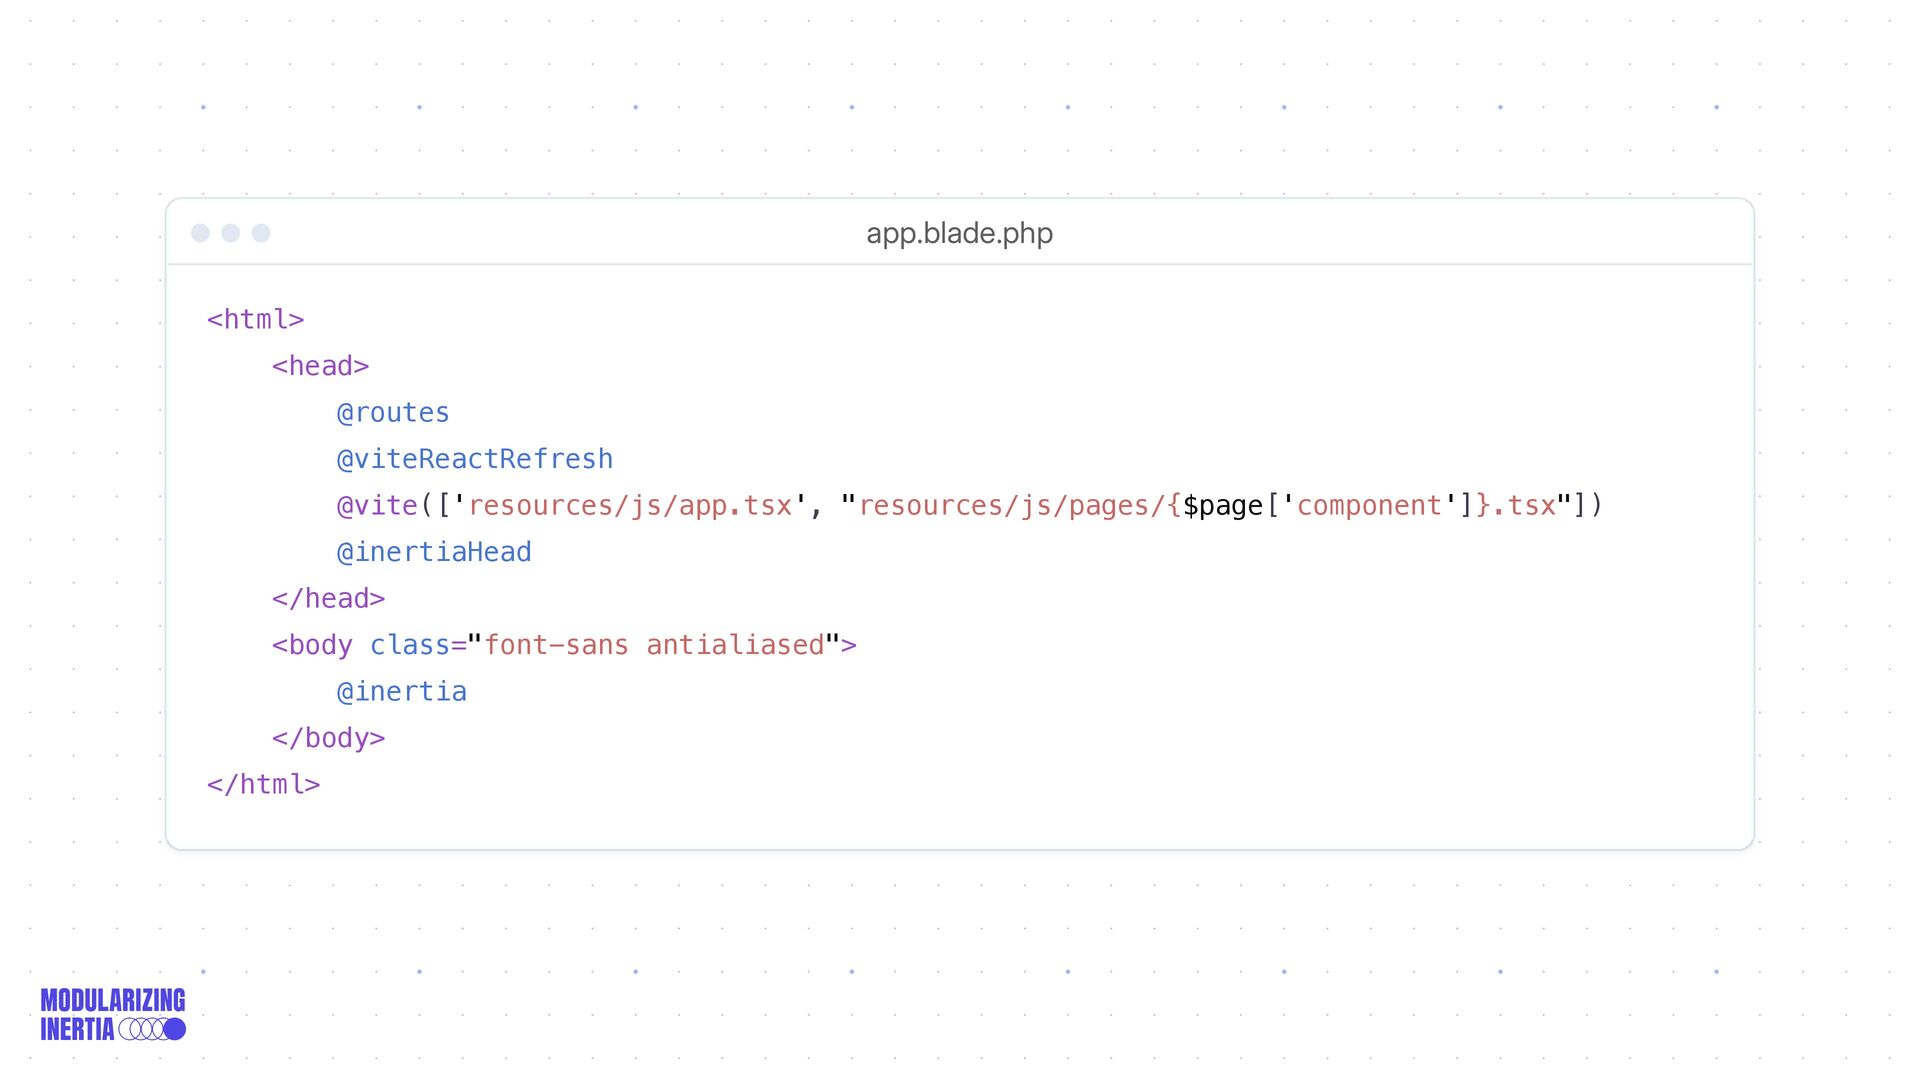Click the "font-sans antialiased" class value
The image size is (1920, 1080).
(655, 645)
